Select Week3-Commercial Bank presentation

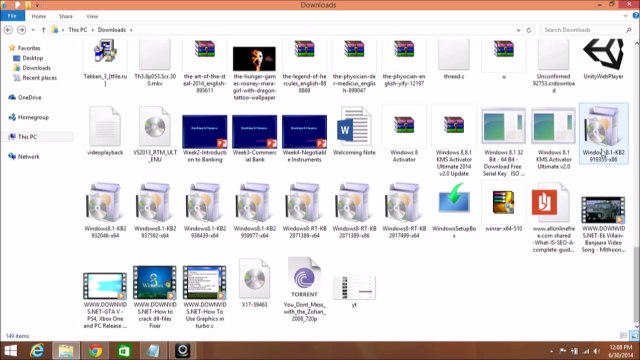pos(254,138)
